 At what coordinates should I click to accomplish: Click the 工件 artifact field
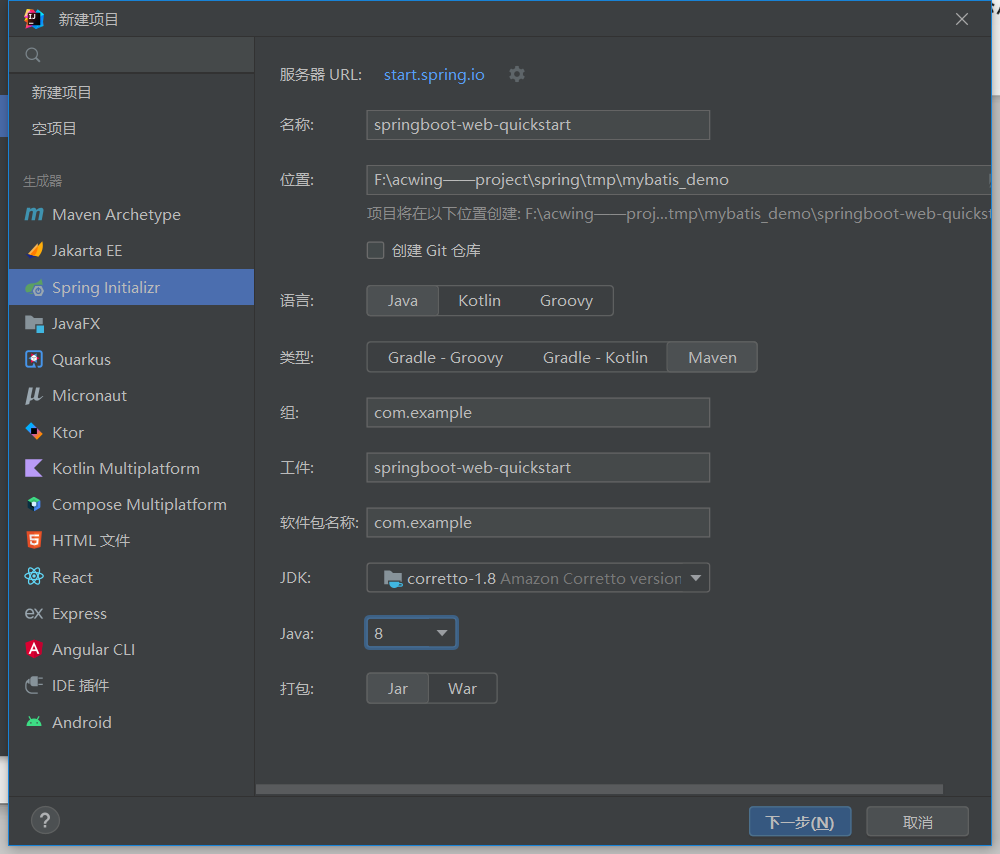(538, 467)
